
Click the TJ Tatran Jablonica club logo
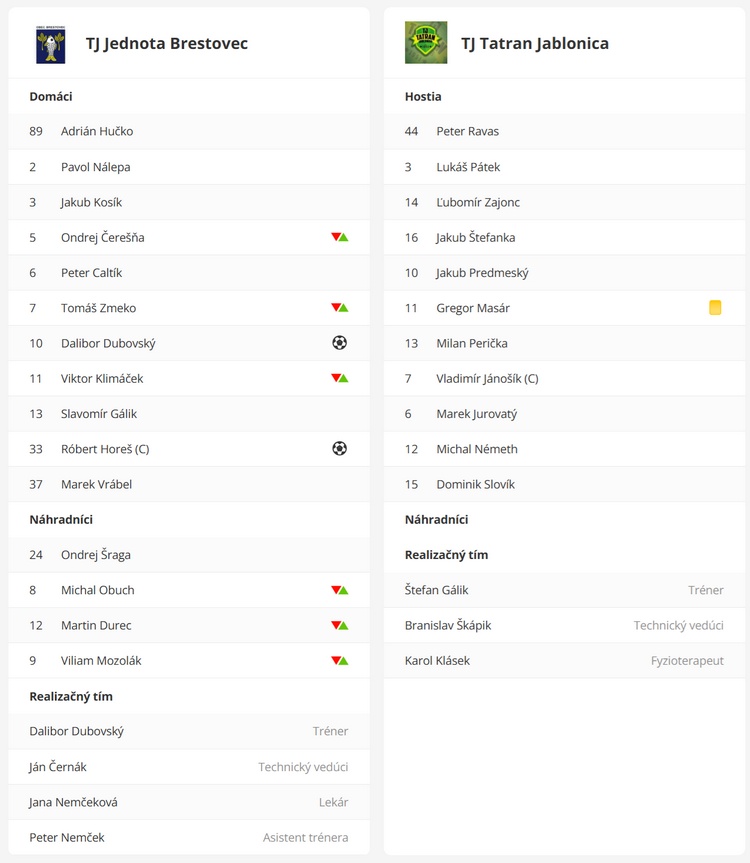(x=426, y=42)
